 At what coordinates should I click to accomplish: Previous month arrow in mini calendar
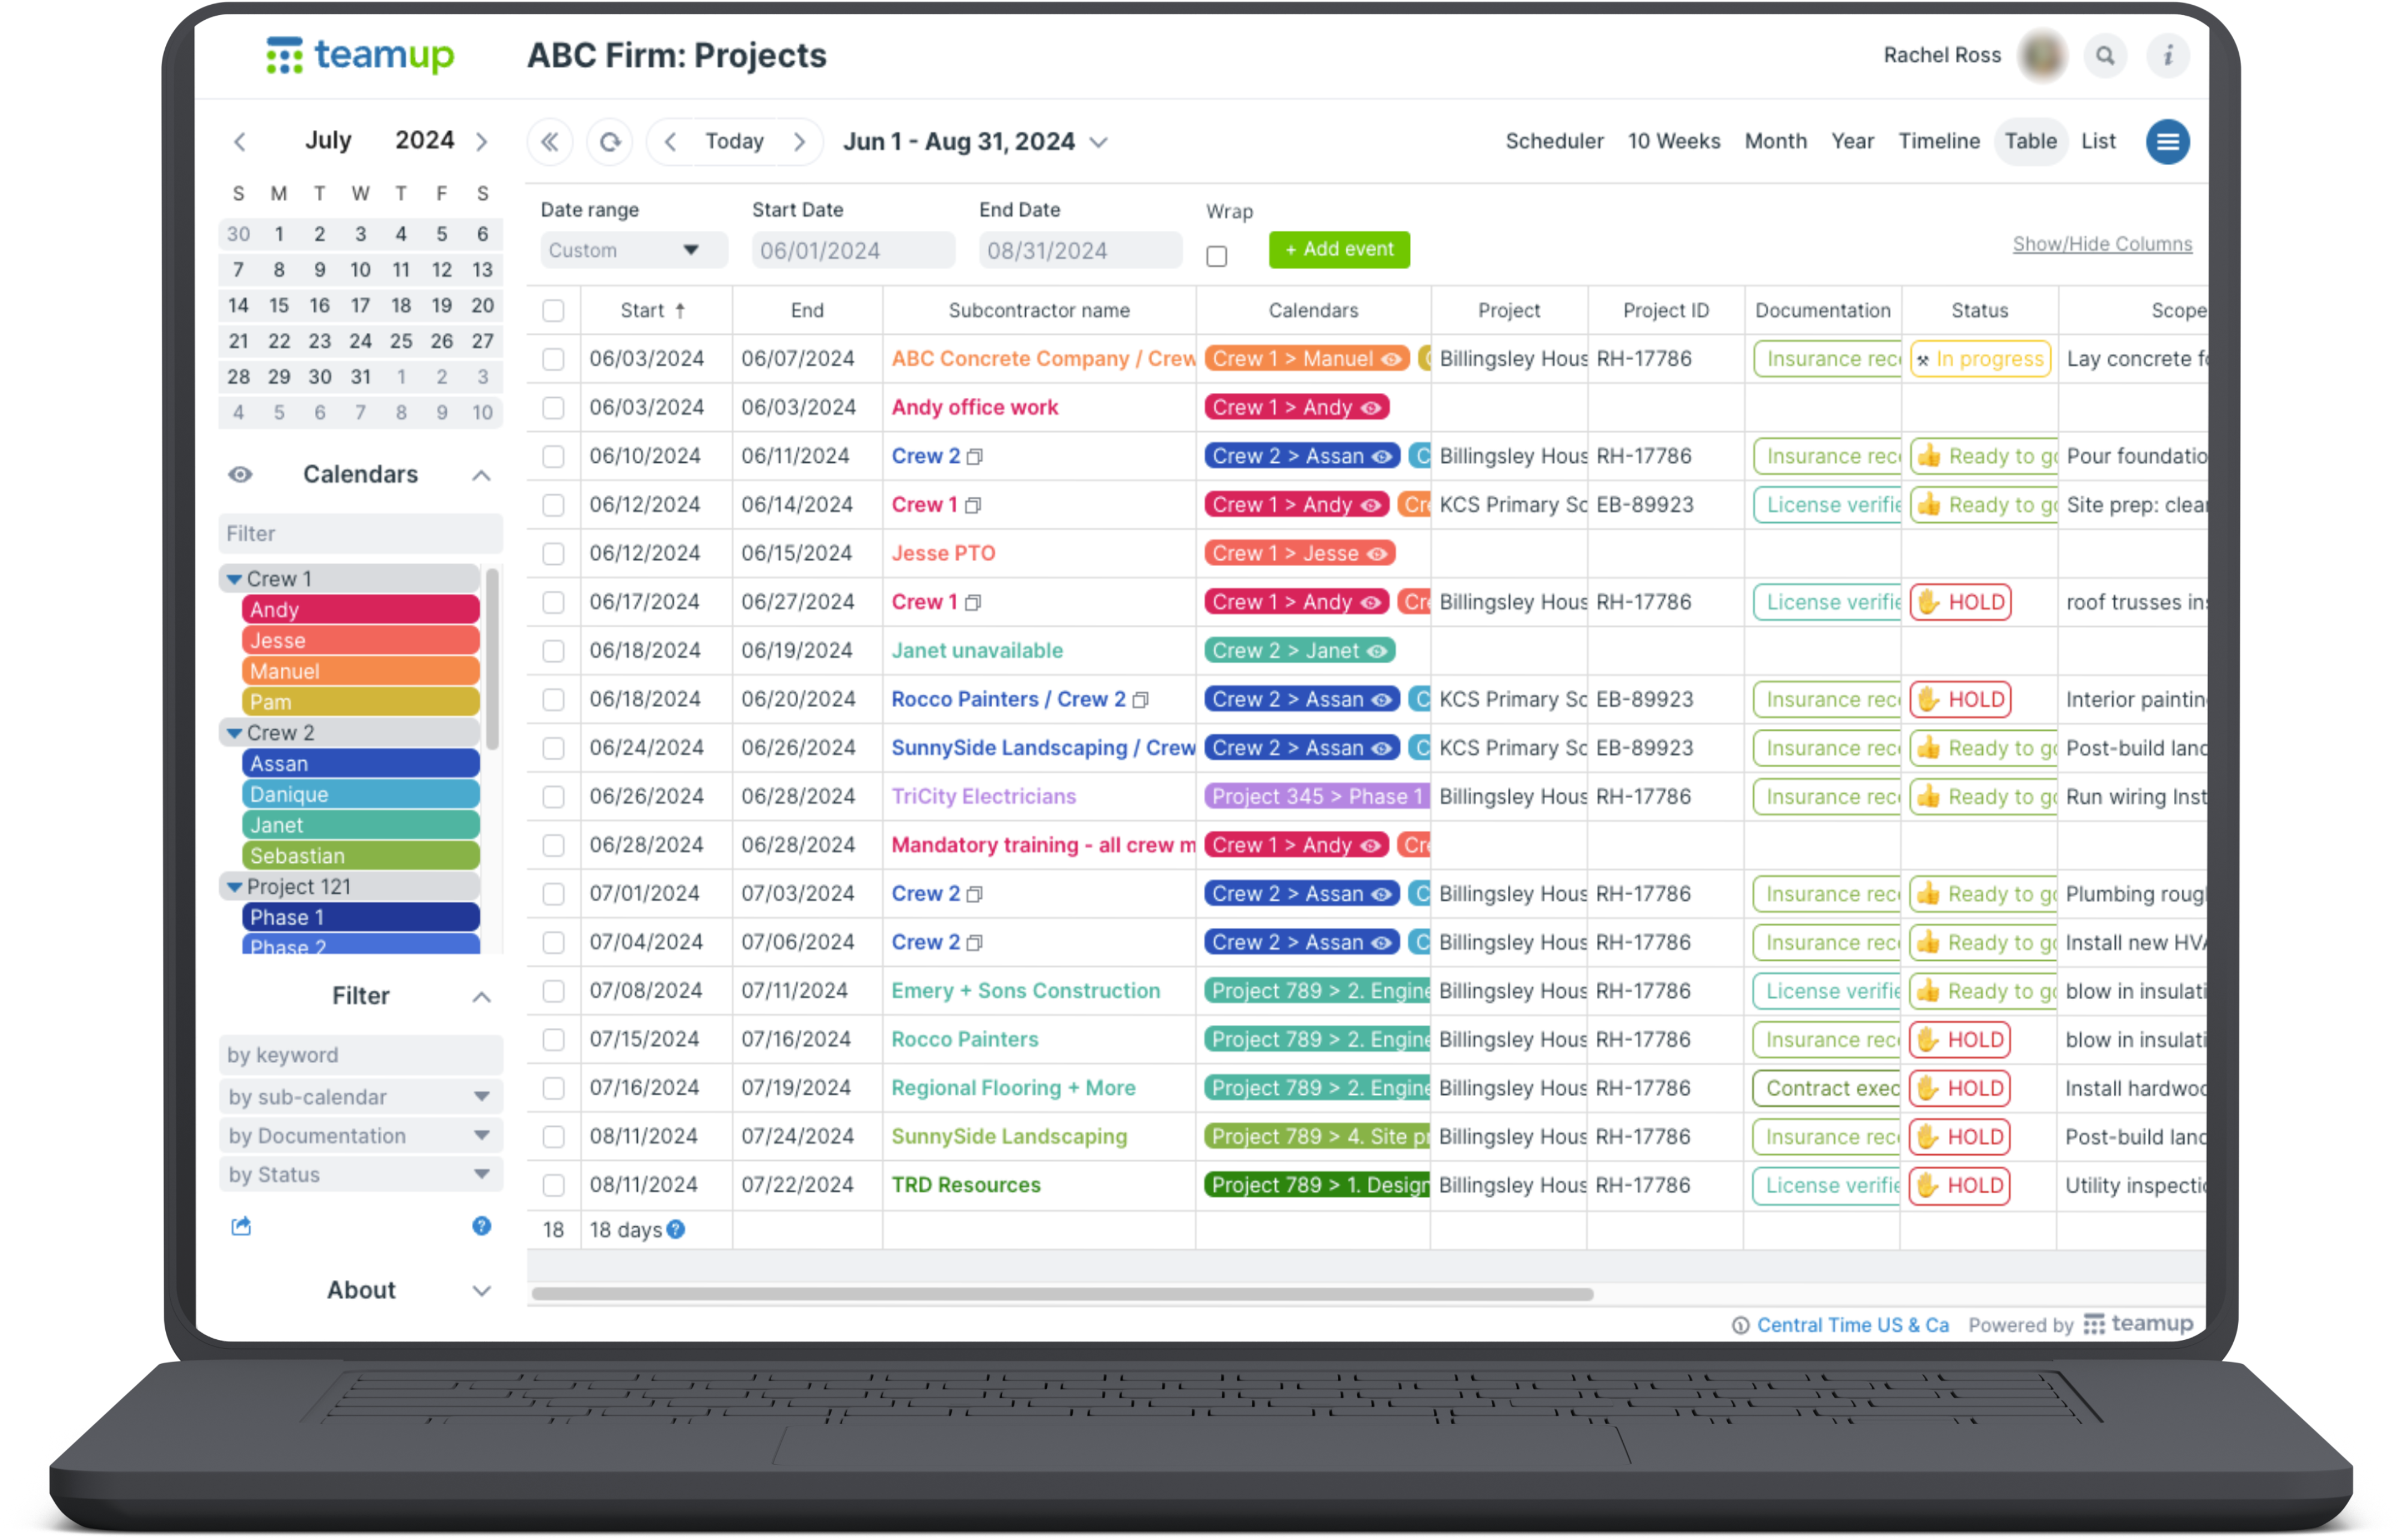pos(240,142)
